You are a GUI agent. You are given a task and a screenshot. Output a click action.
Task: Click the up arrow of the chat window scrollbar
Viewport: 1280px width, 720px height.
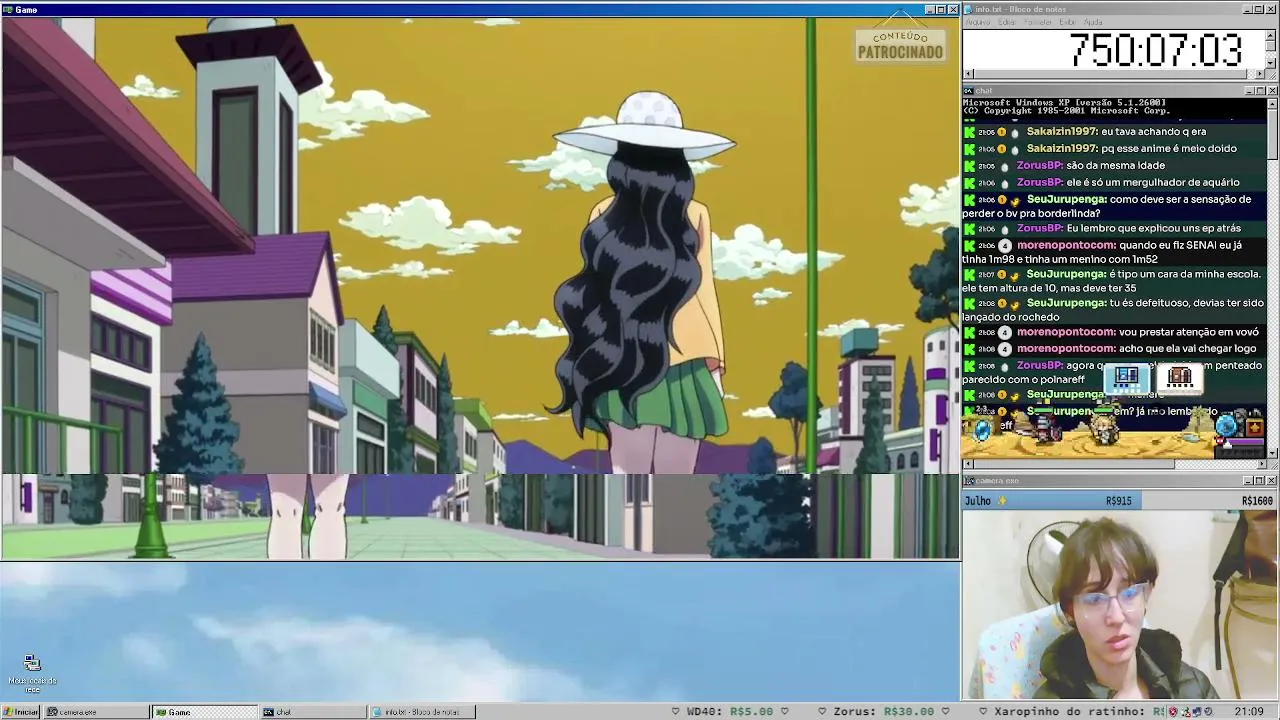point(1272,103)
